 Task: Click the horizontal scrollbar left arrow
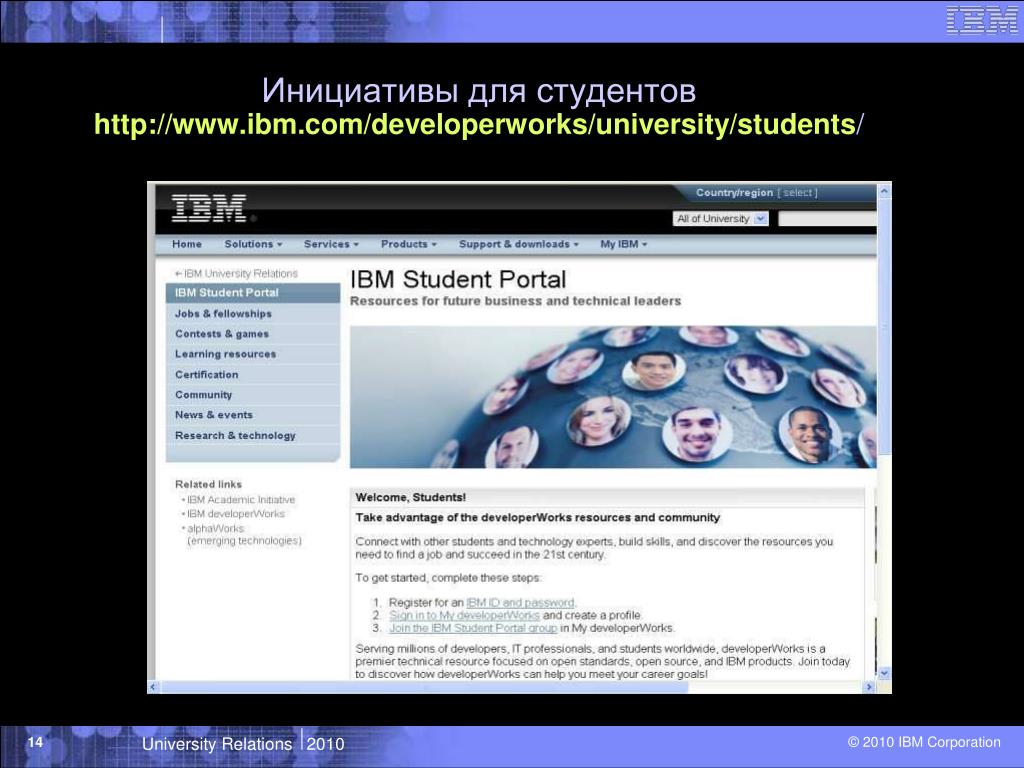click(153, 687)
